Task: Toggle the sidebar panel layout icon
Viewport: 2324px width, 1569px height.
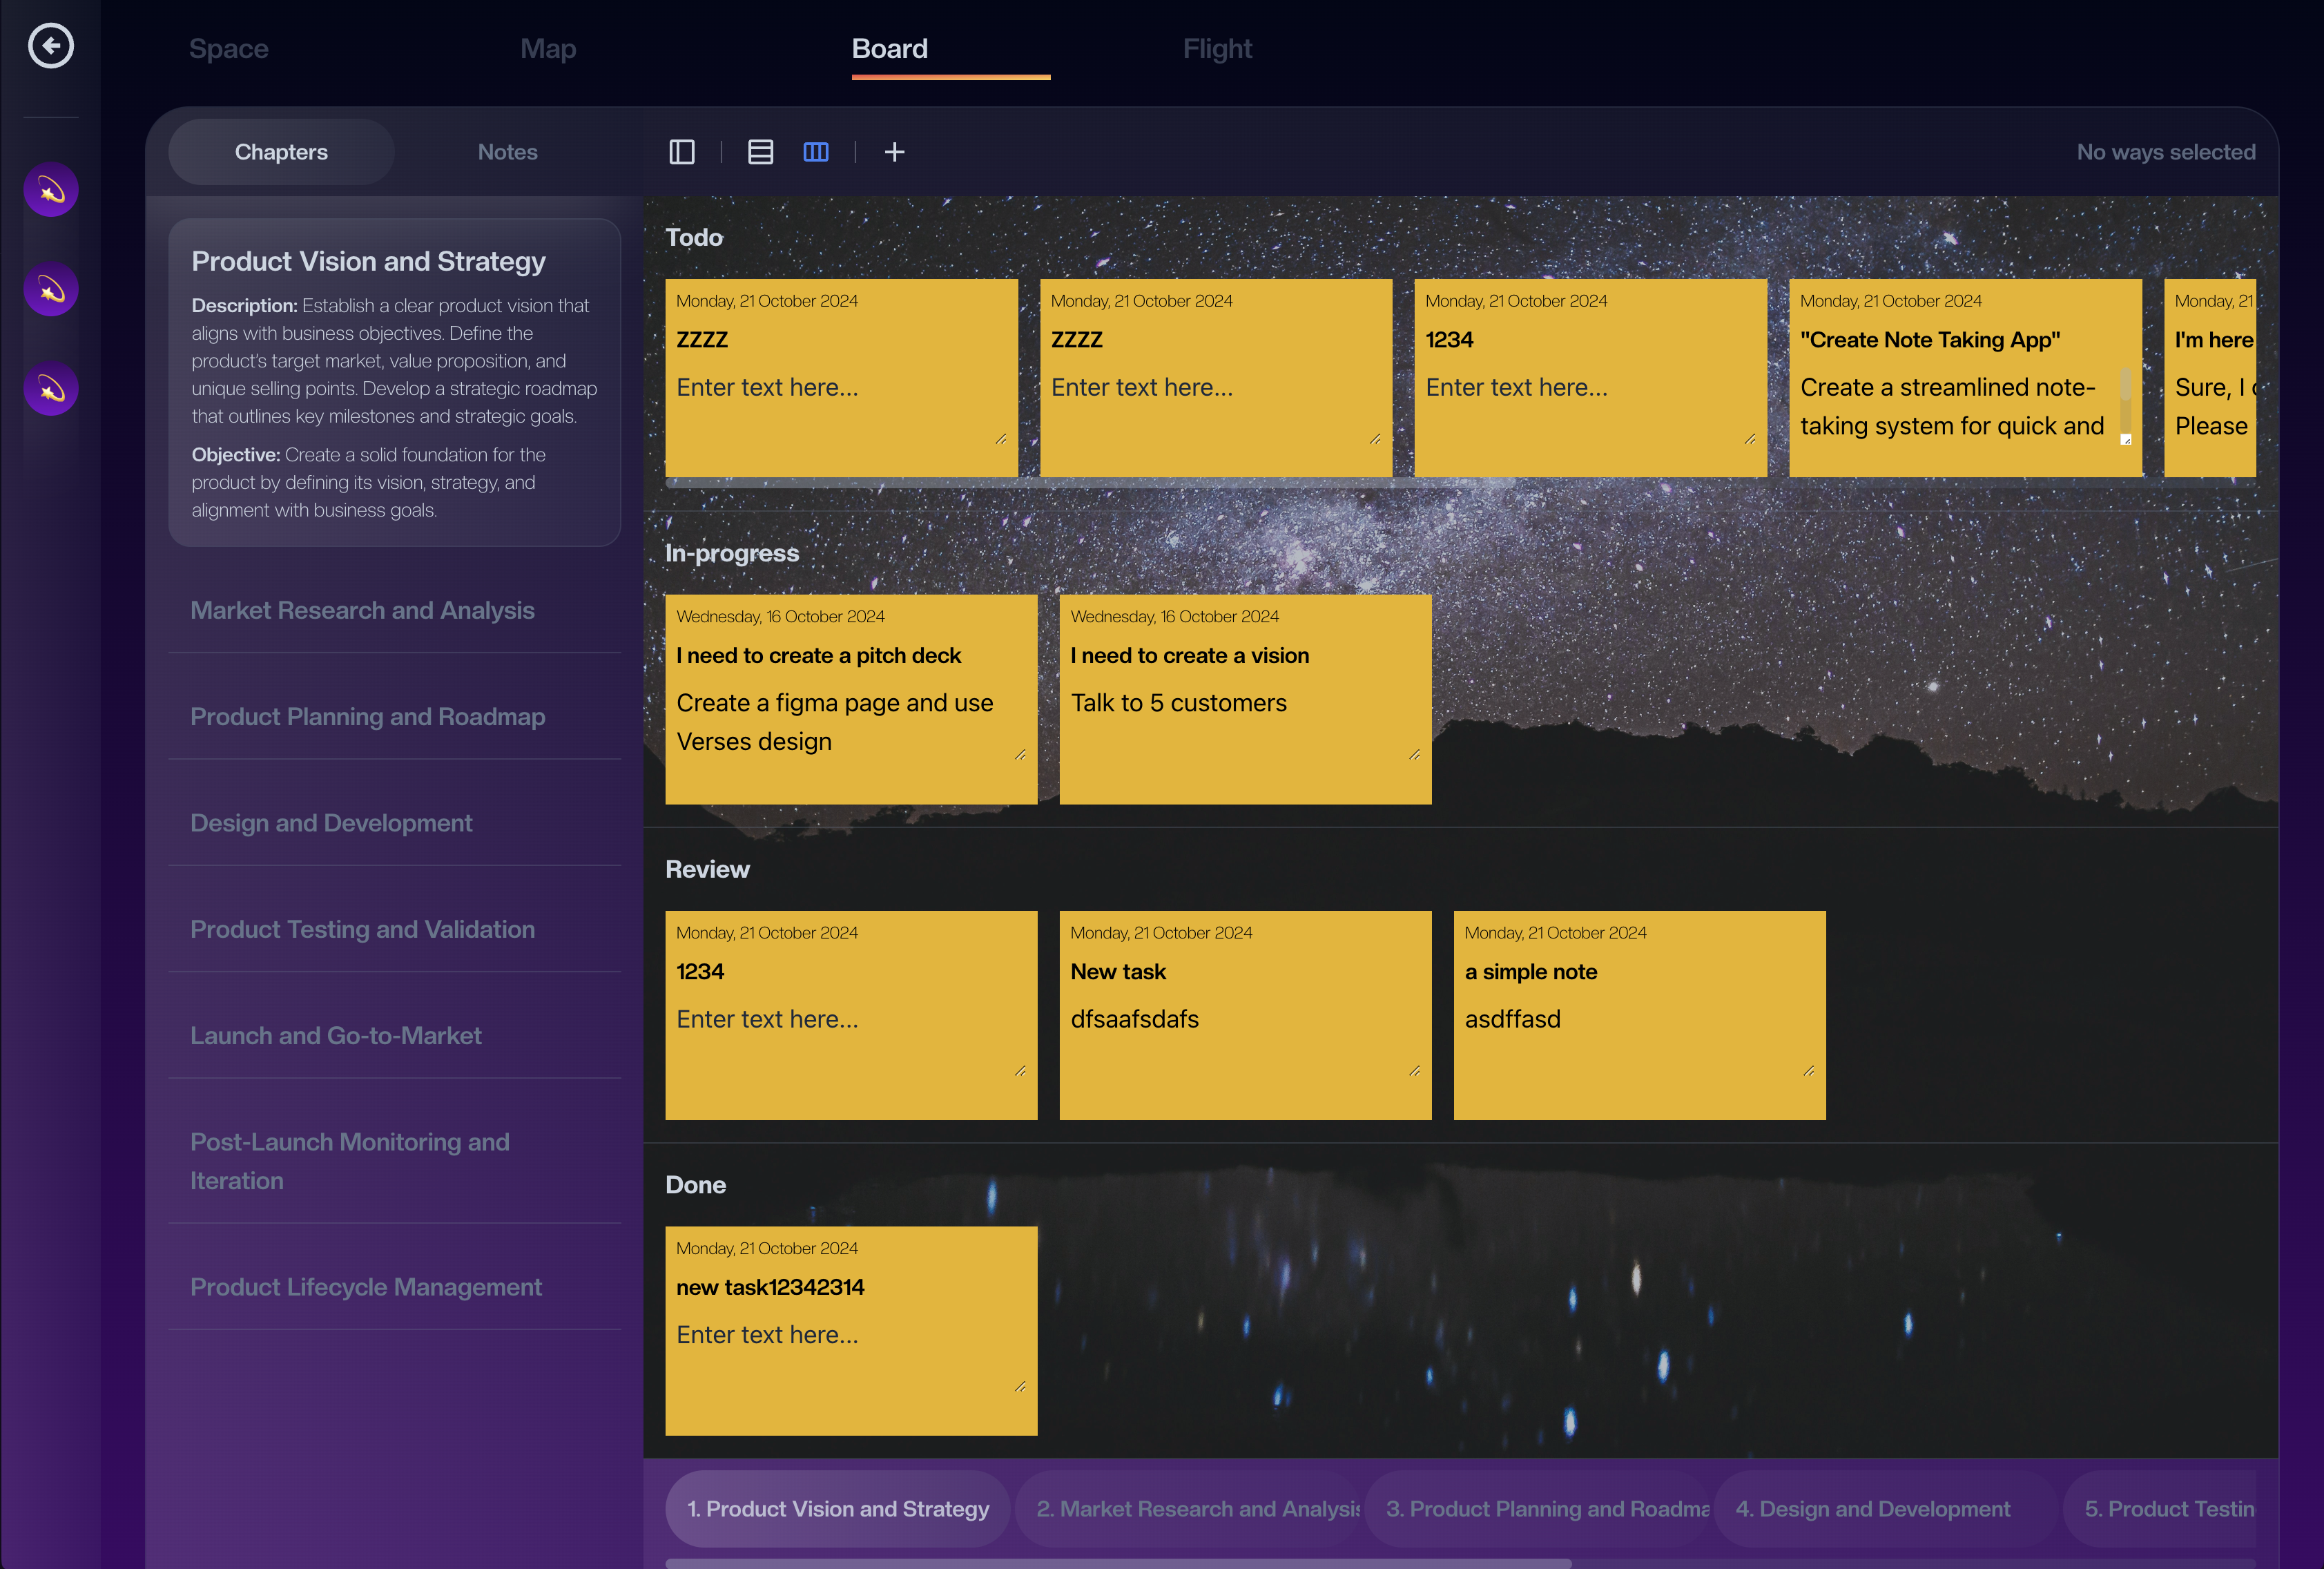Action: pyautogui.click(x=682, y=152)
